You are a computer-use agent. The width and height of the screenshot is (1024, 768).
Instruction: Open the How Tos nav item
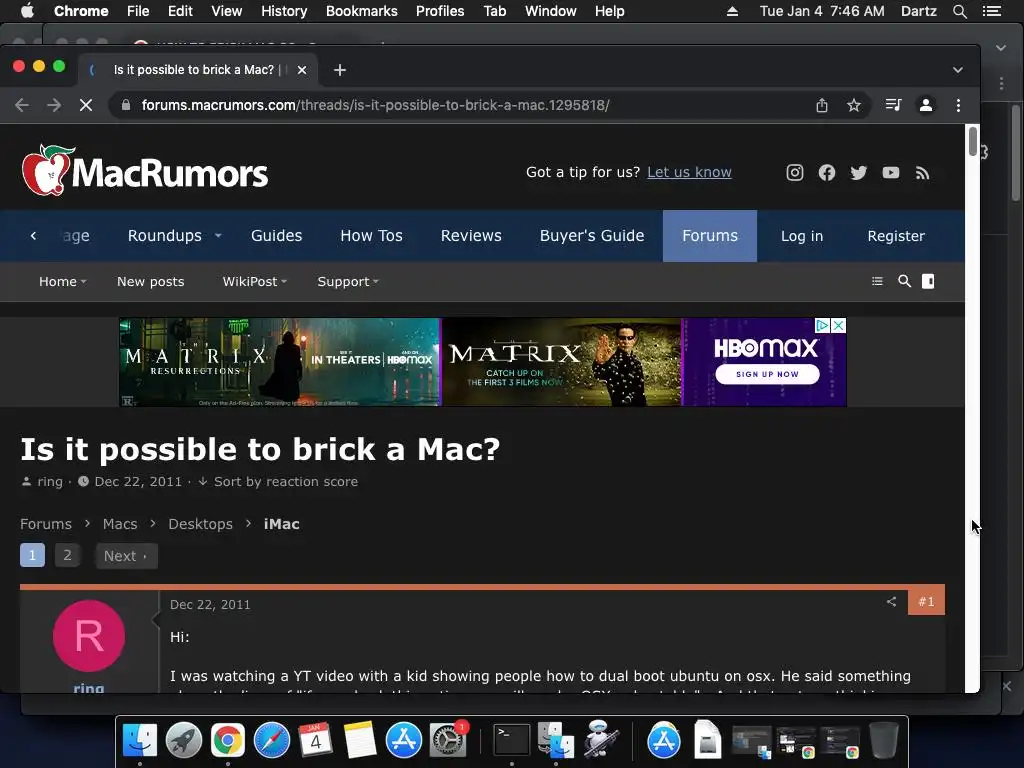pyautogui.click(x=371, y=236)
